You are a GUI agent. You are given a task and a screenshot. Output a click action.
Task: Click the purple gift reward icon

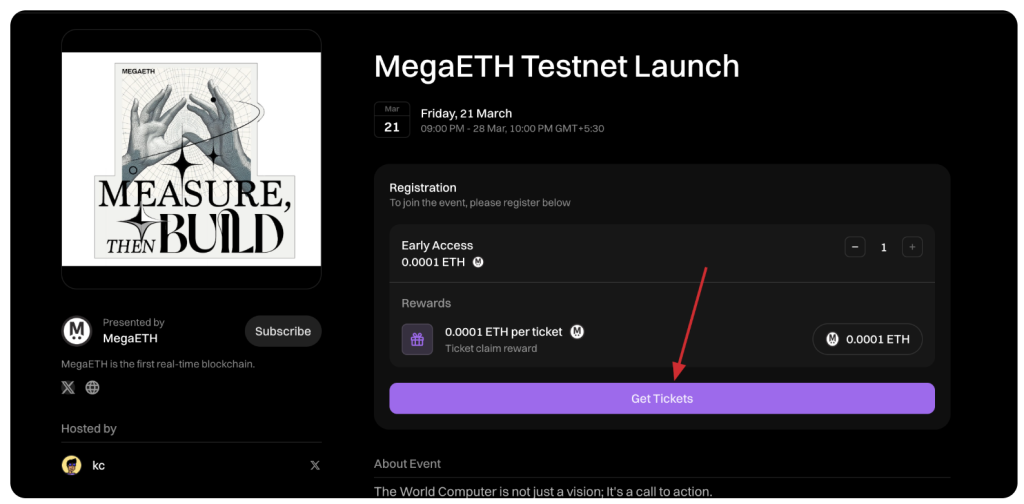417,339
